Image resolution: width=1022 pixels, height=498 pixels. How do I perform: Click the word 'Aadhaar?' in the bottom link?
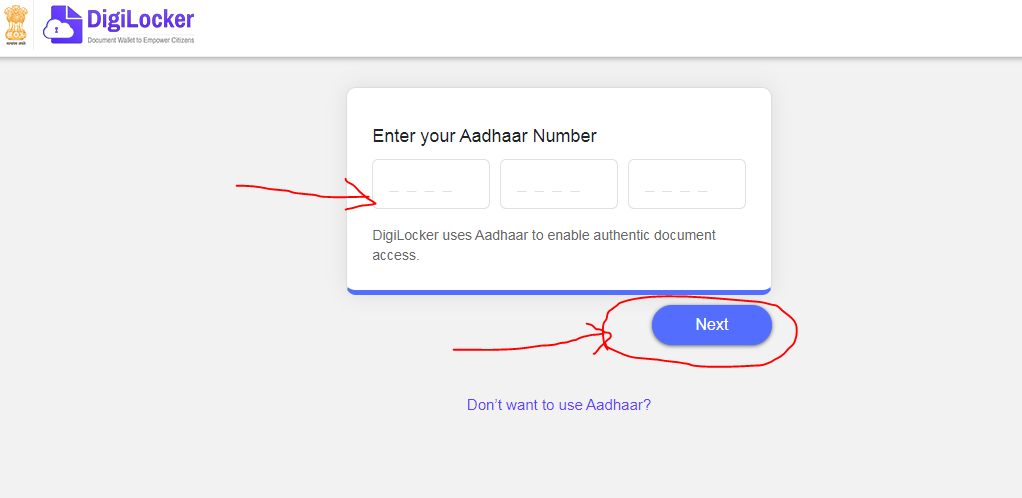618,405
